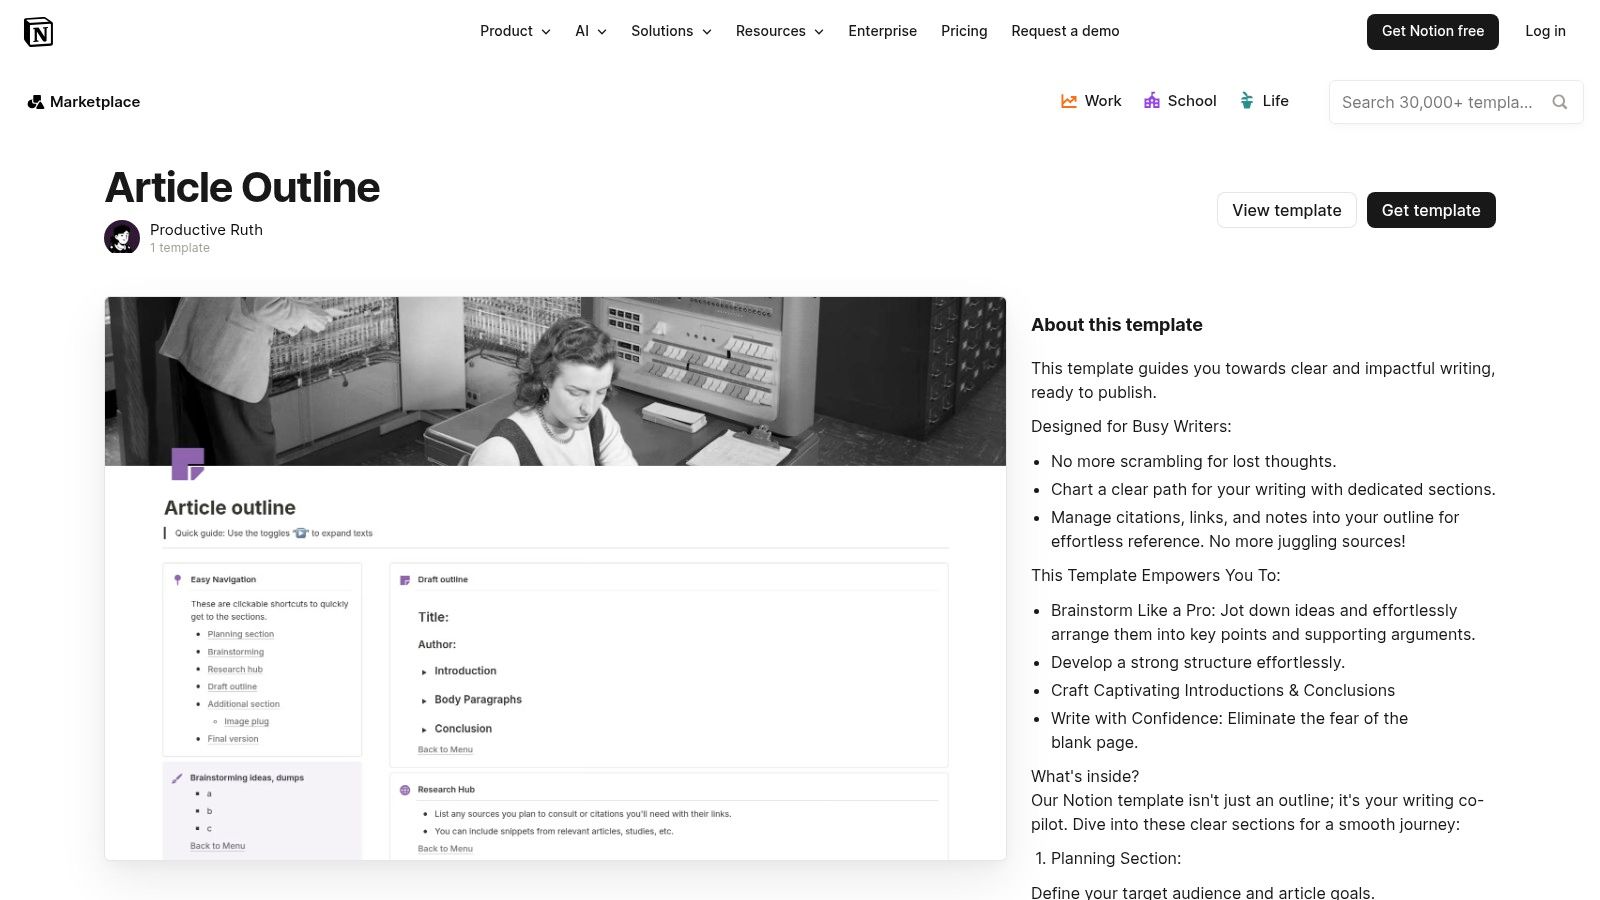Open the AI dropdown menu
This screenshot has width=1600, height=900.
click(x=589, y=31)
